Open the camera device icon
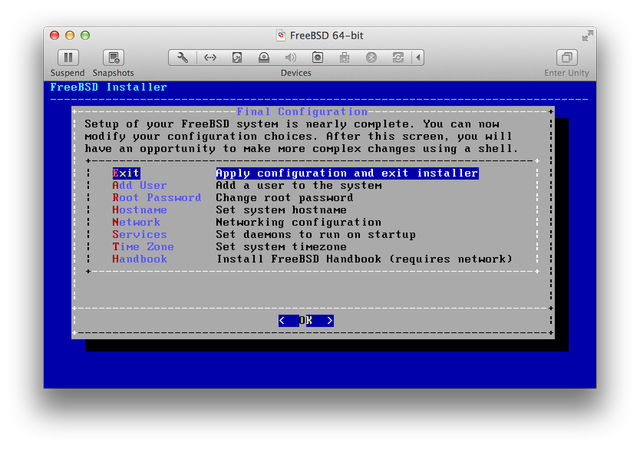The width and height of the screenshot is (640, 449). 318,58
